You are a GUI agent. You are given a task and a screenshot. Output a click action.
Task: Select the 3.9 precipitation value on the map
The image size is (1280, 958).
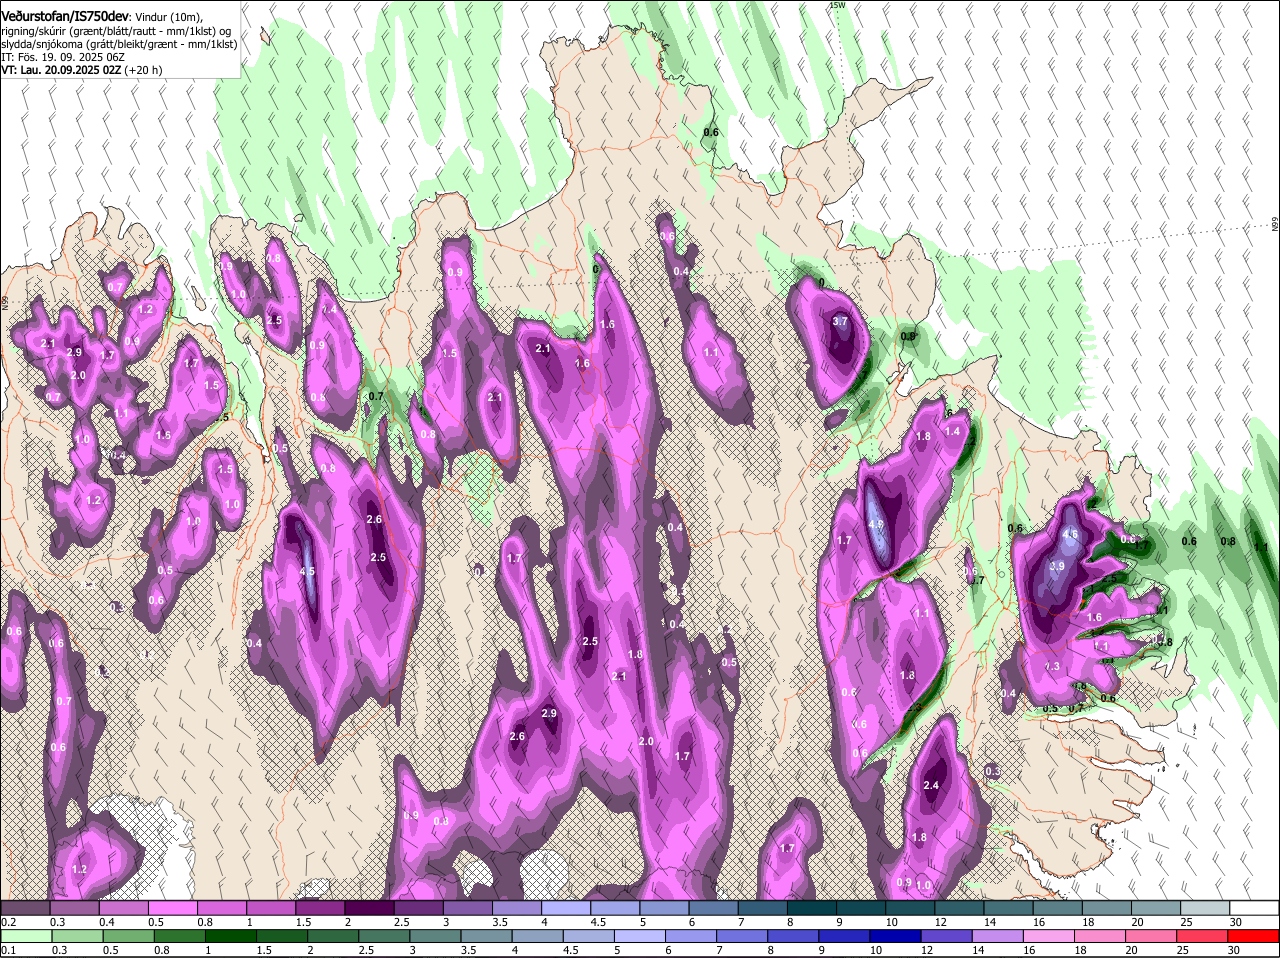coord(1057,566)
